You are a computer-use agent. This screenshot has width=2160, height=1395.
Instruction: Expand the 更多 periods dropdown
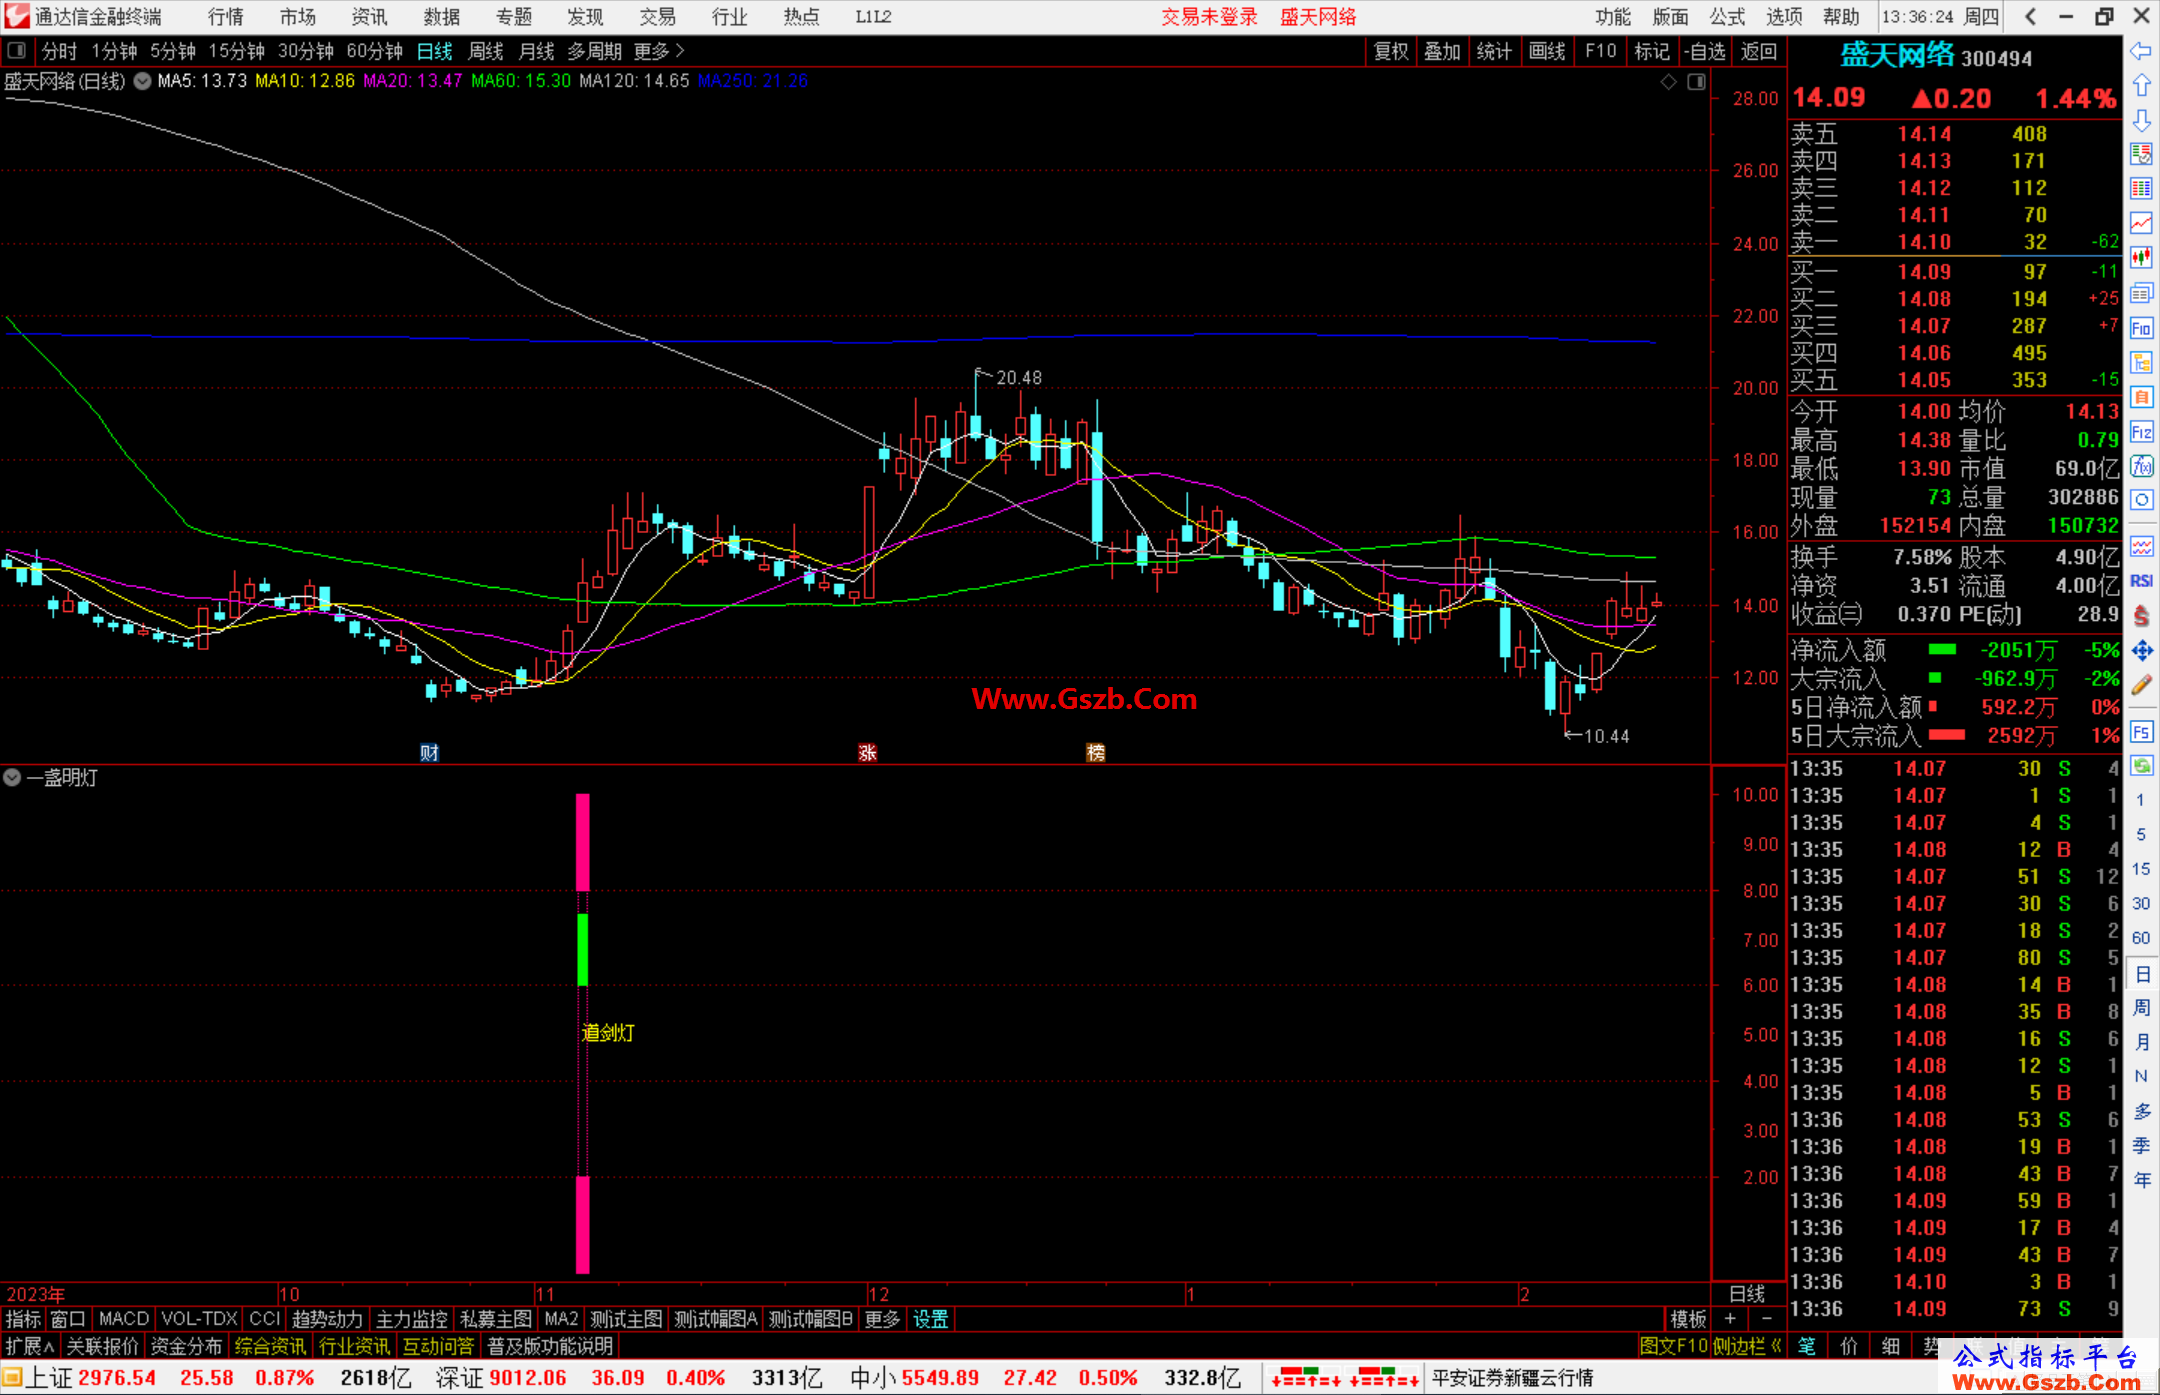(659, 51)
